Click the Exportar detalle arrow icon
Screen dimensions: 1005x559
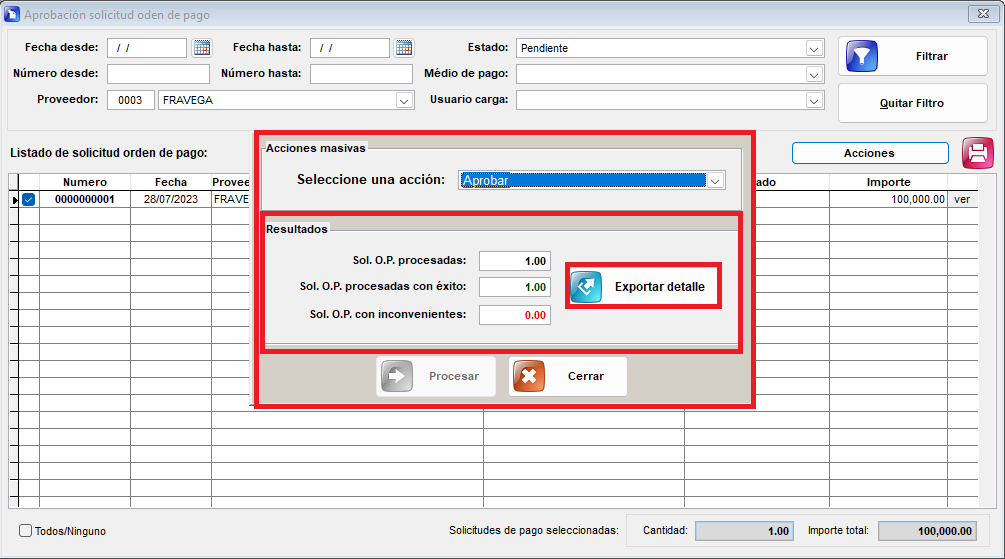click(x=586, y=287)
